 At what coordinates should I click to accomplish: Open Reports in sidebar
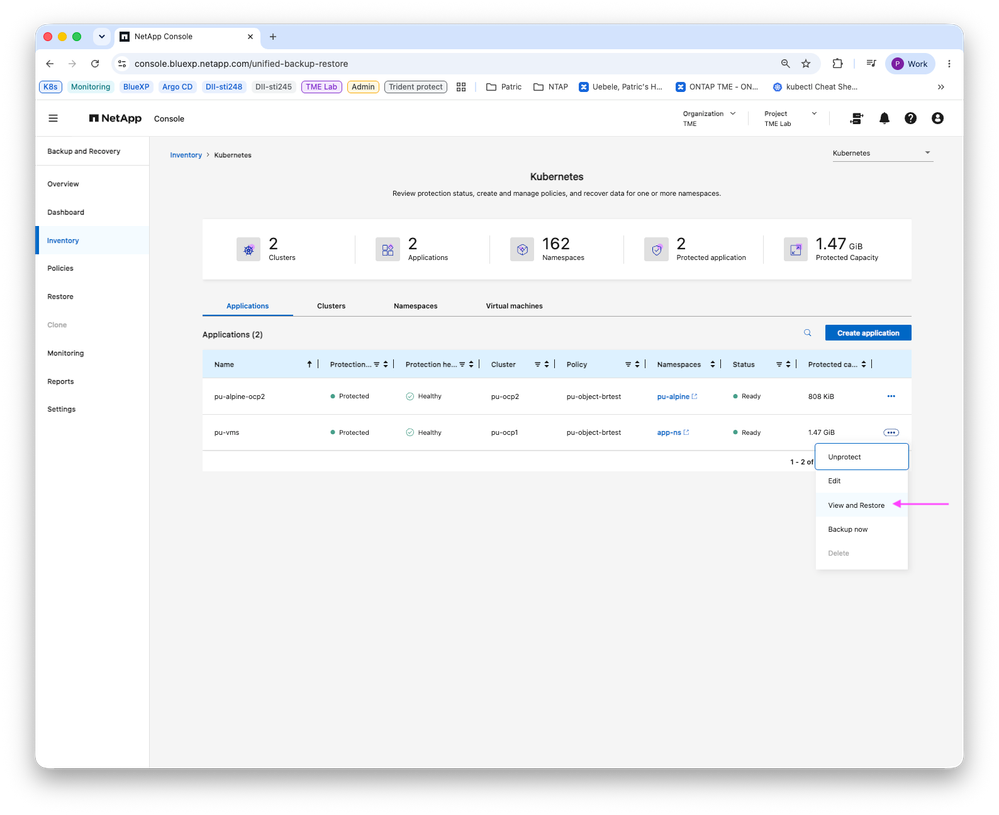[x=92, y=382]
